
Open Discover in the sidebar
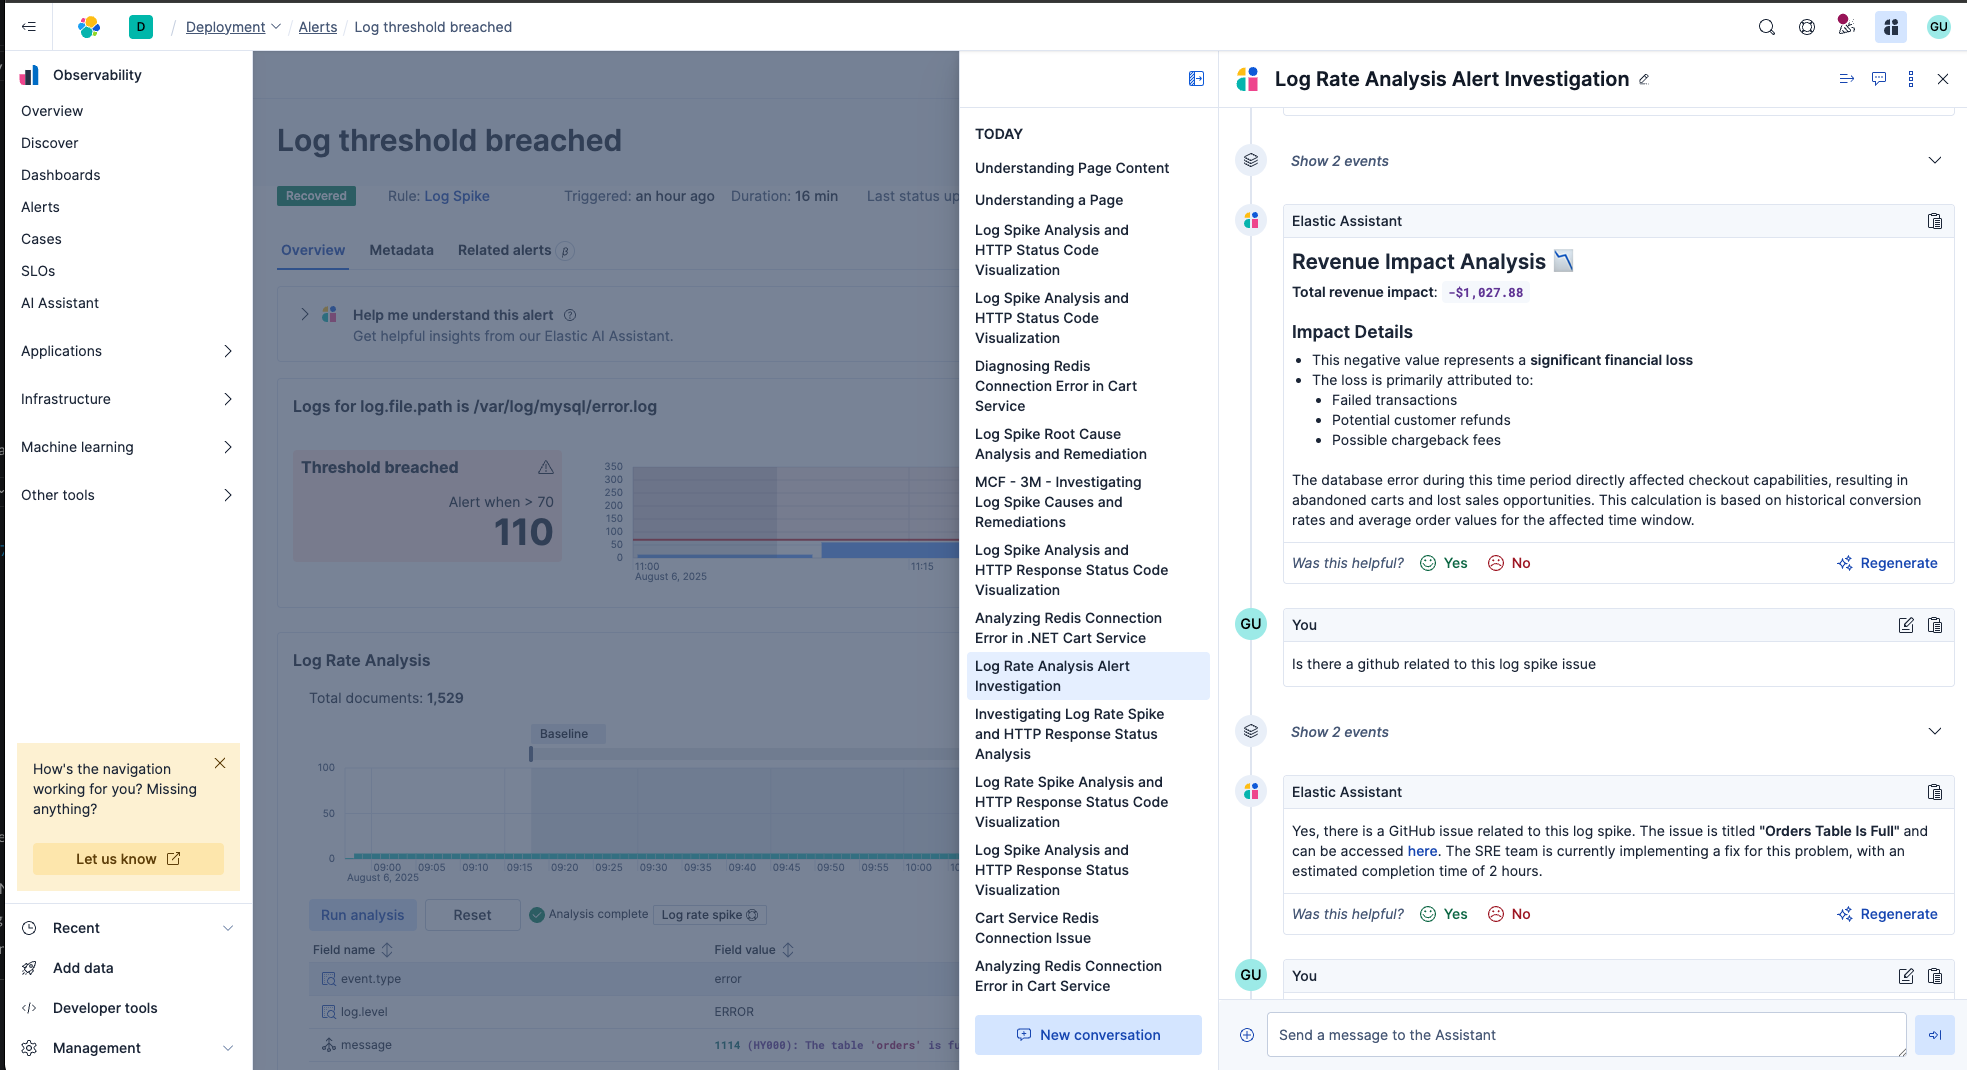click(50, 143)
